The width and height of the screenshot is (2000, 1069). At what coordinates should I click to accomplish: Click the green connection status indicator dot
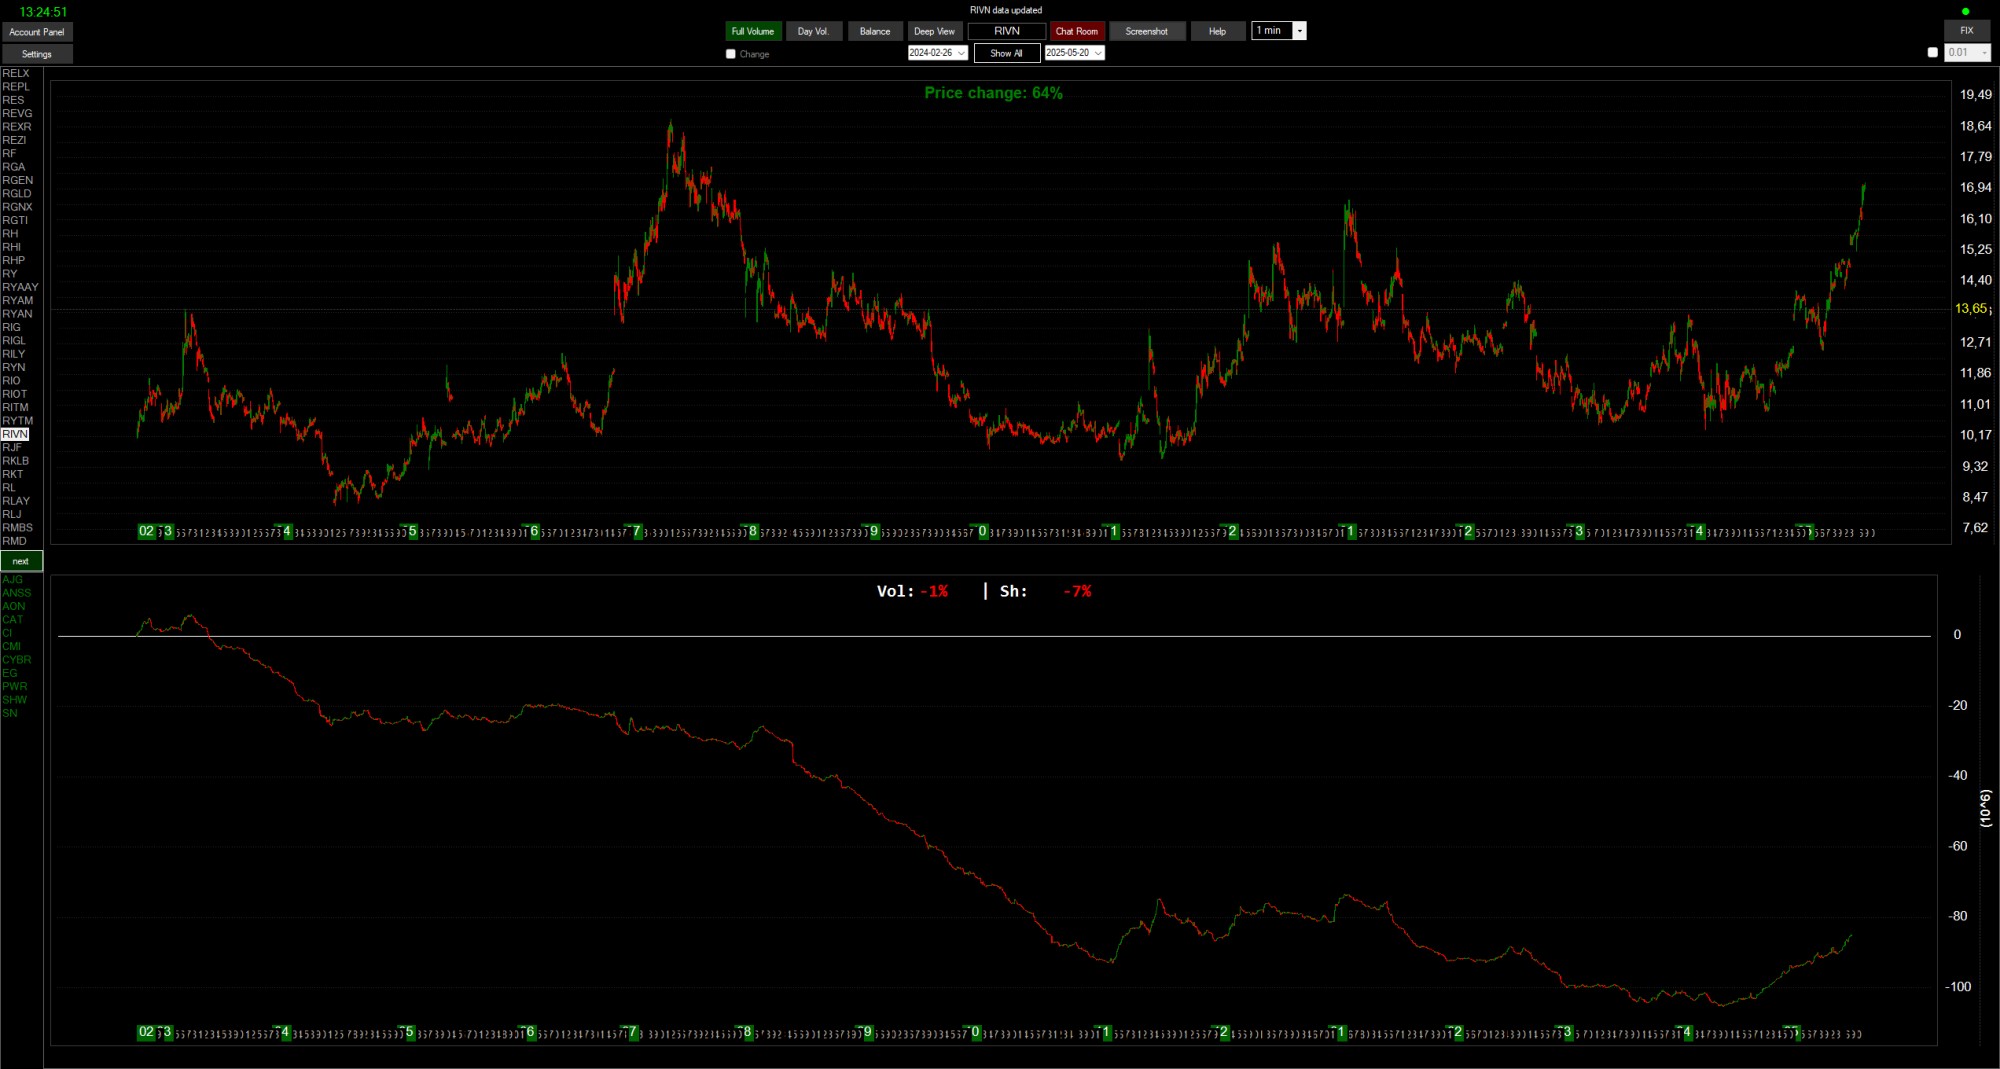(1965, 11)
